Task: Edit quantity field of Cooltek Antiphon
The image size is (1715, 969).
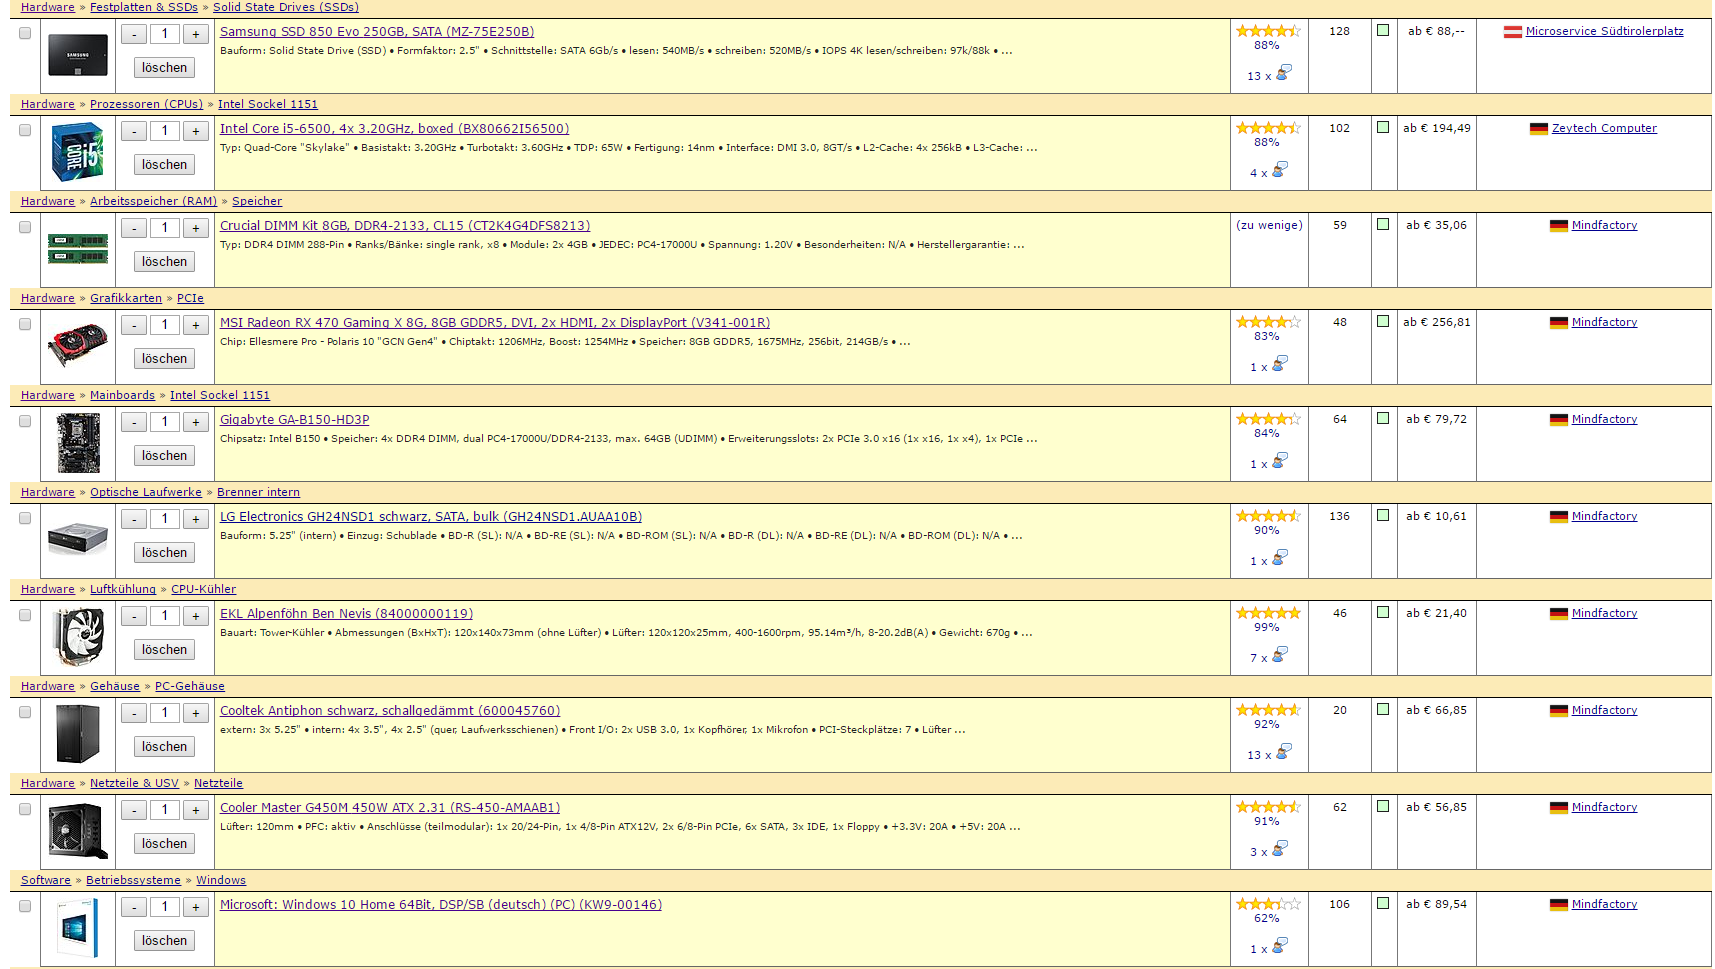Action: click(x=165, y=713)
